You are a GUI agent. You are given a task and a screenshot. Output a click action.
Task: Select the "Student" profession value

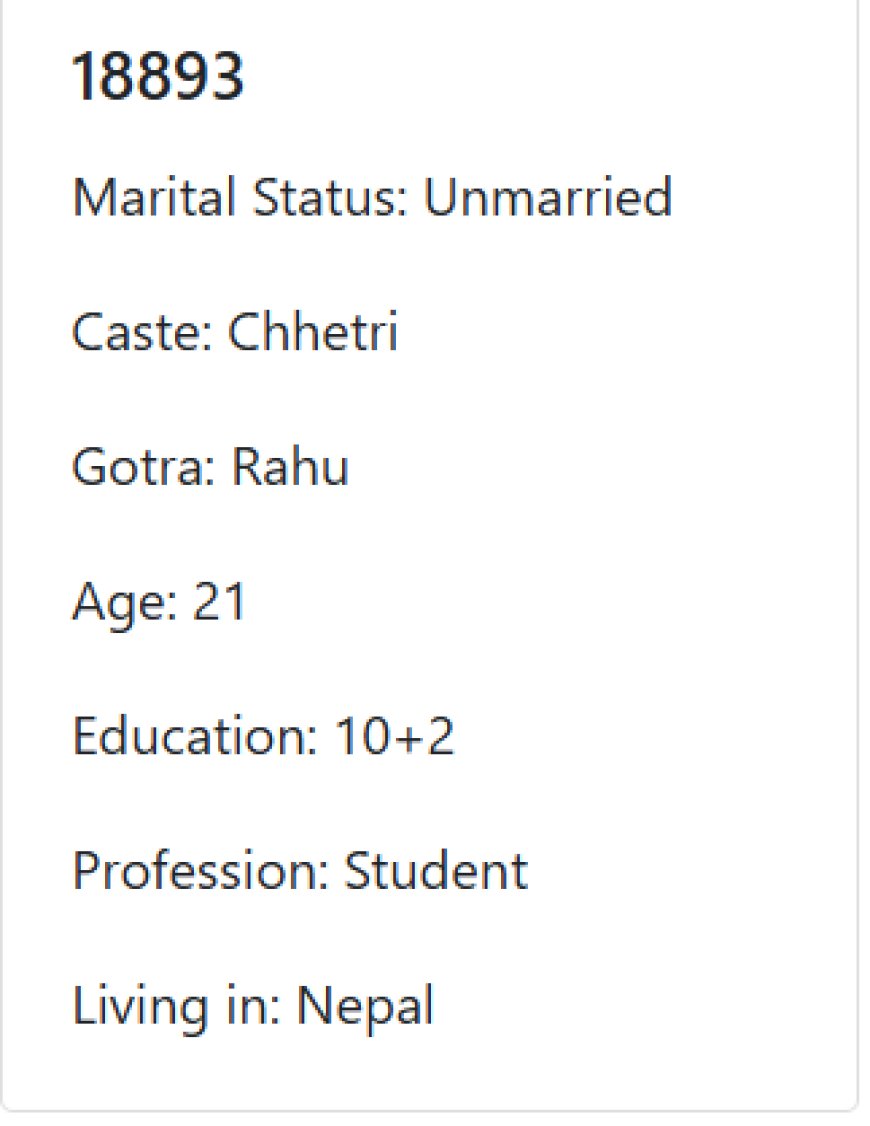point(436,871)
